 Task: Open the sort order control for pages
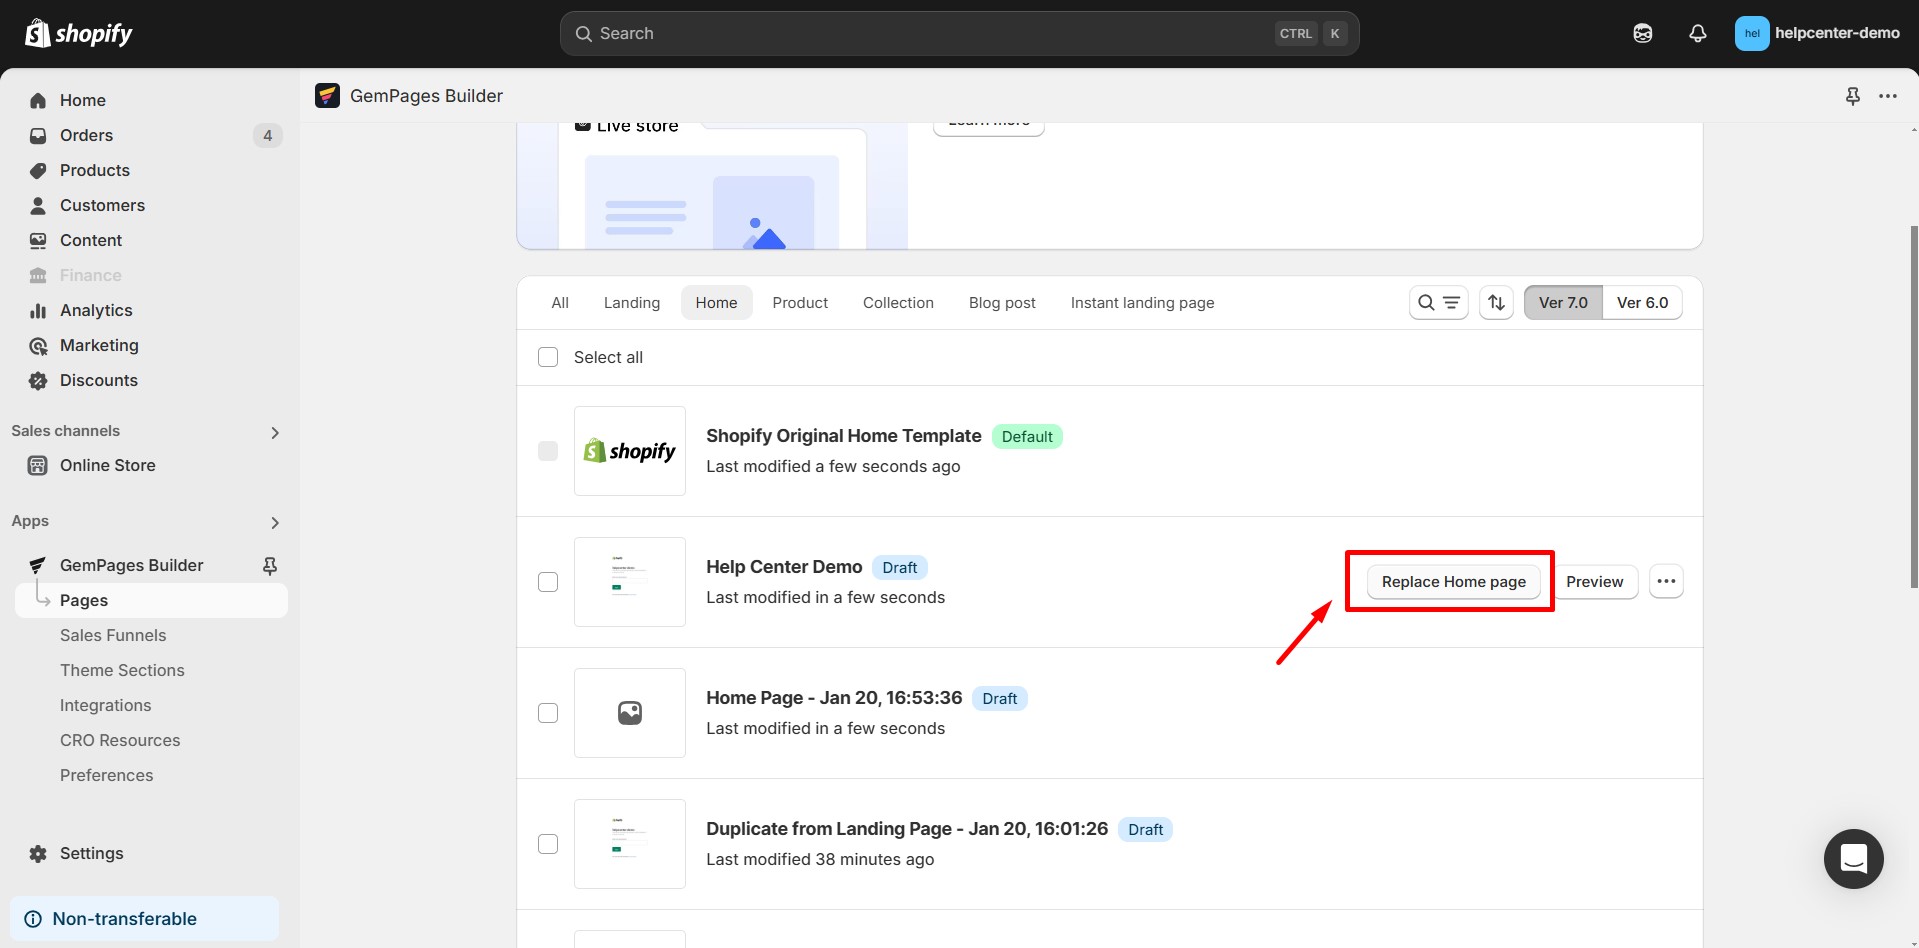(x=1495, y=302)
